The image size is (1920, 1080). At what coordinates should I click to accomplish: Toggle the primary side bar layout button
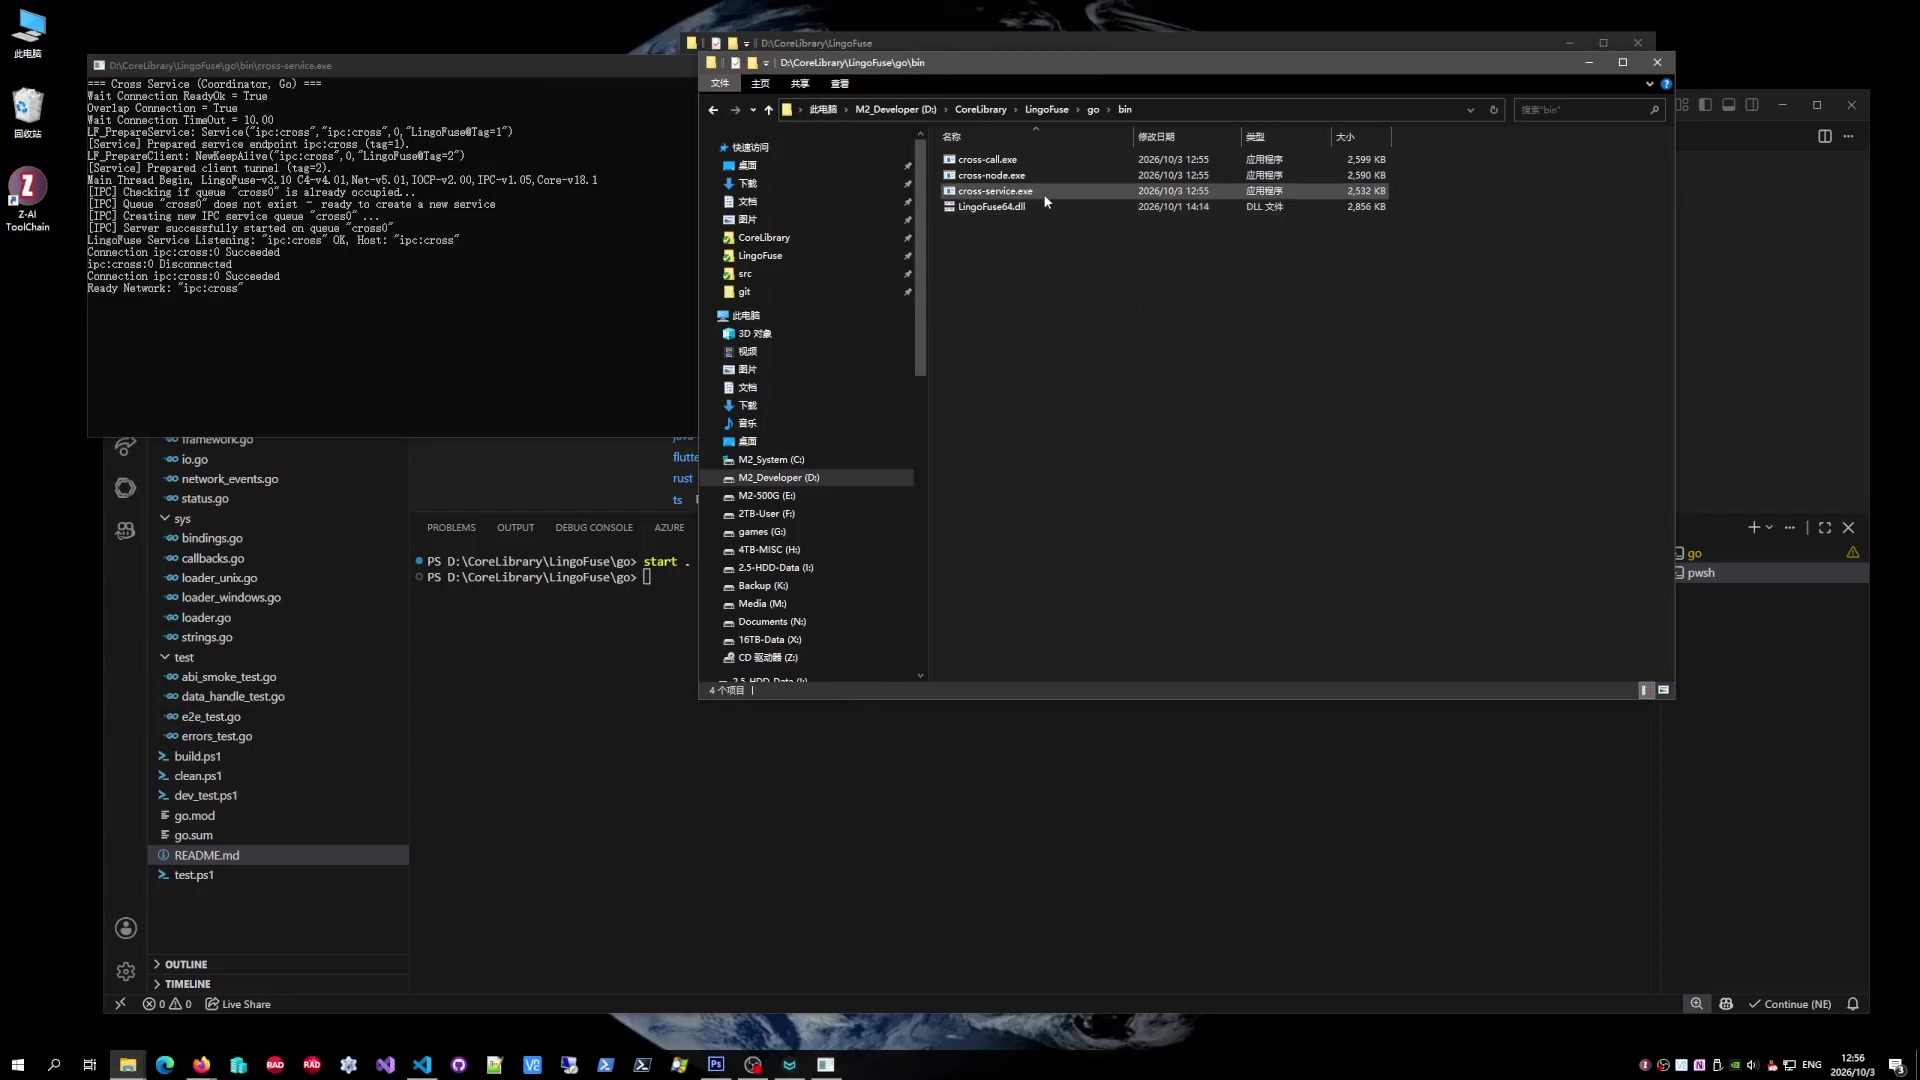point(1705,105)
